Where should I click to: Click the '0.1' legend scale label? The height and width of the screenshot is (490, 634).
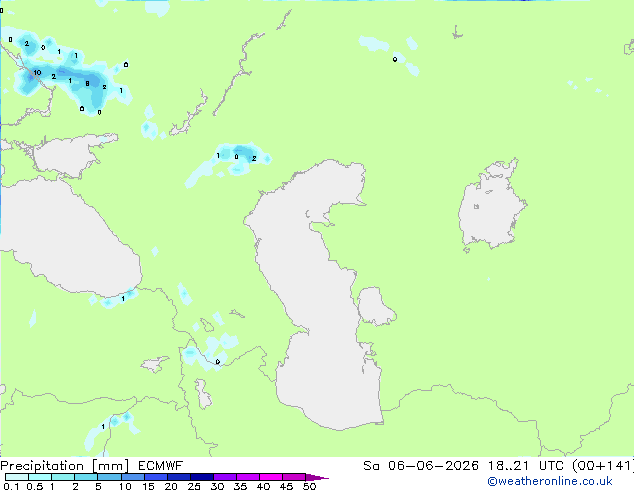click(x=12, y=486)
